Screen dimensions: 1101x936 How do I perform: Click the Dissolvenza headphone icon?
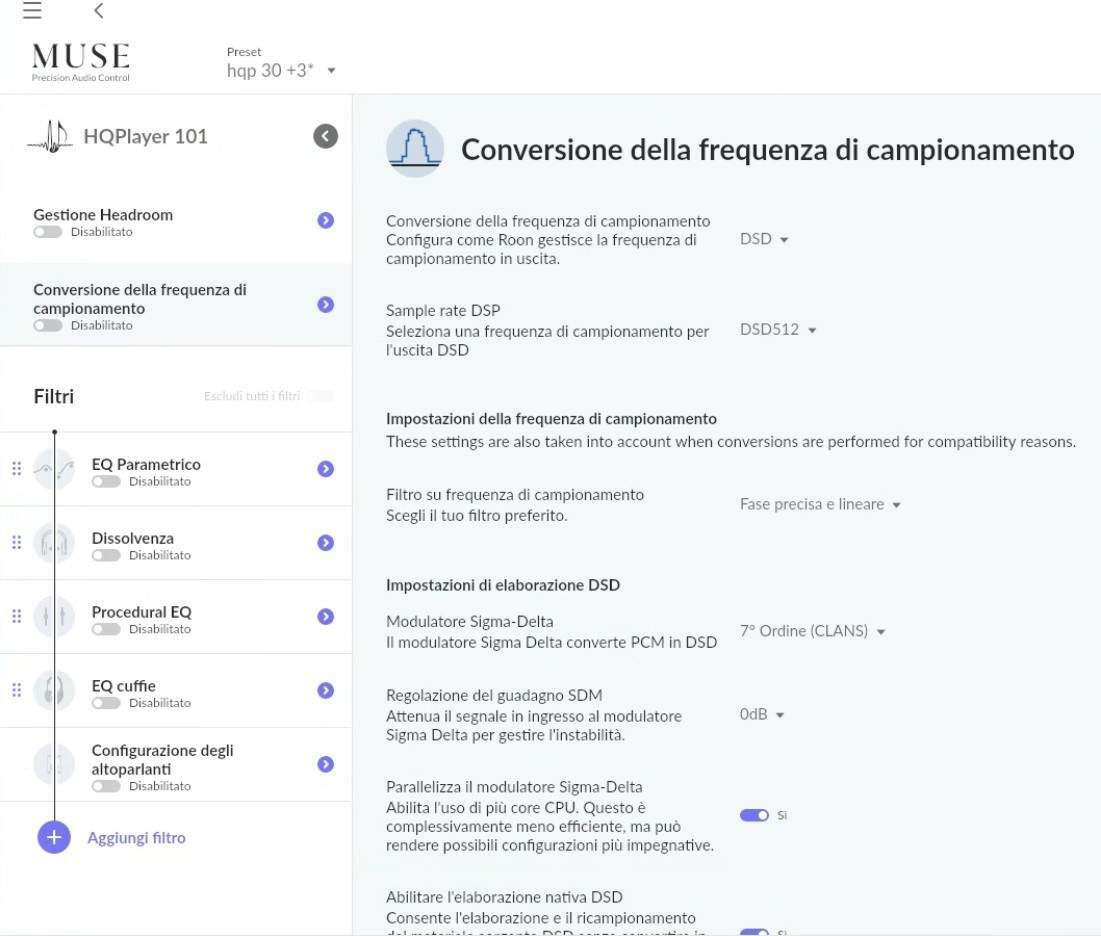[x=54, y=543]
